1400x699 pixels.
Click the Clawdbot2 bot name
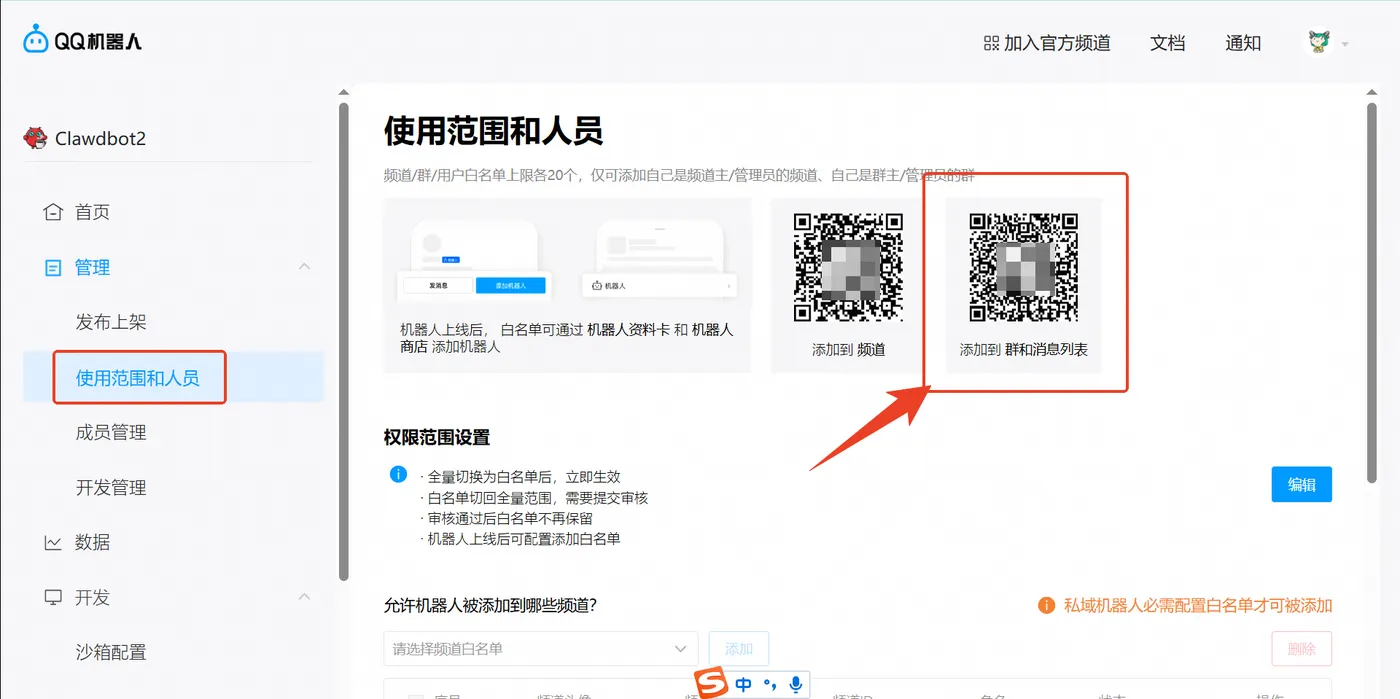pos(100,138)
